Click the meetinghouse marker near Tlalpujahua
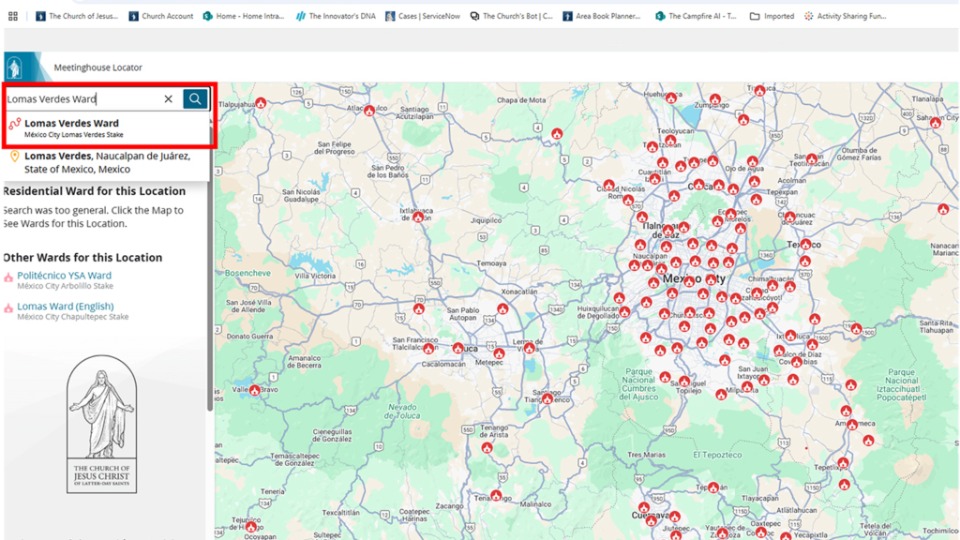960x540 pixels. (x=260, y=102)
